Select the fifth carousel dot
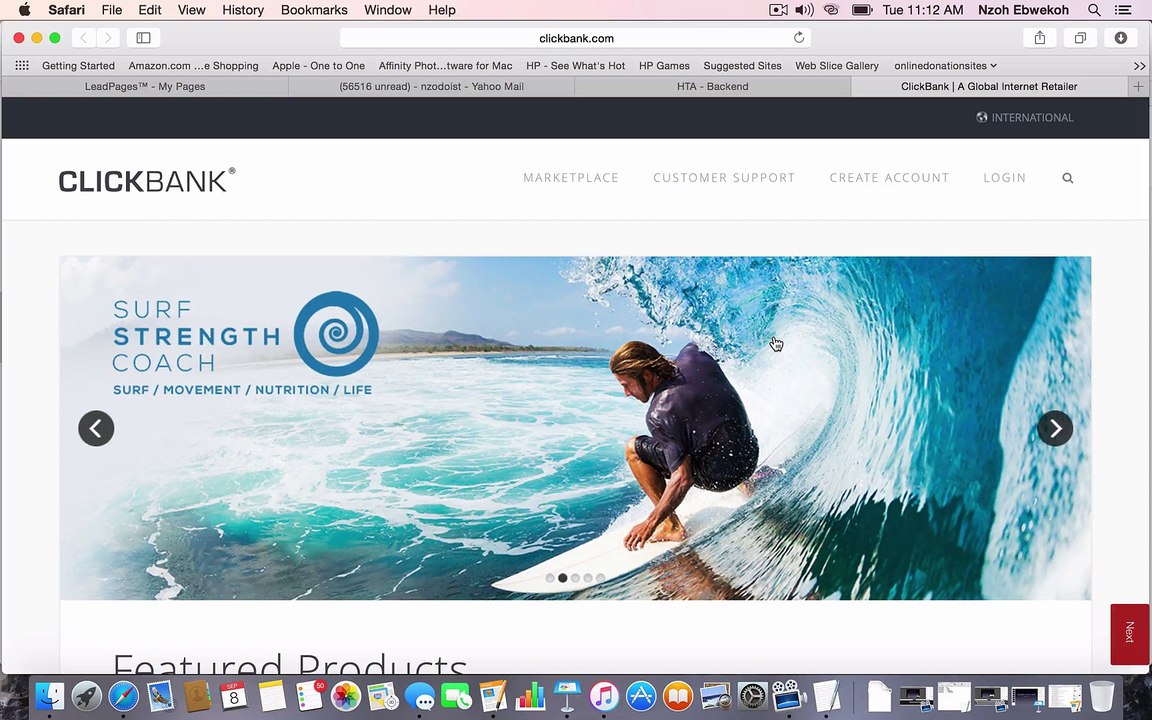 [600, 578]
